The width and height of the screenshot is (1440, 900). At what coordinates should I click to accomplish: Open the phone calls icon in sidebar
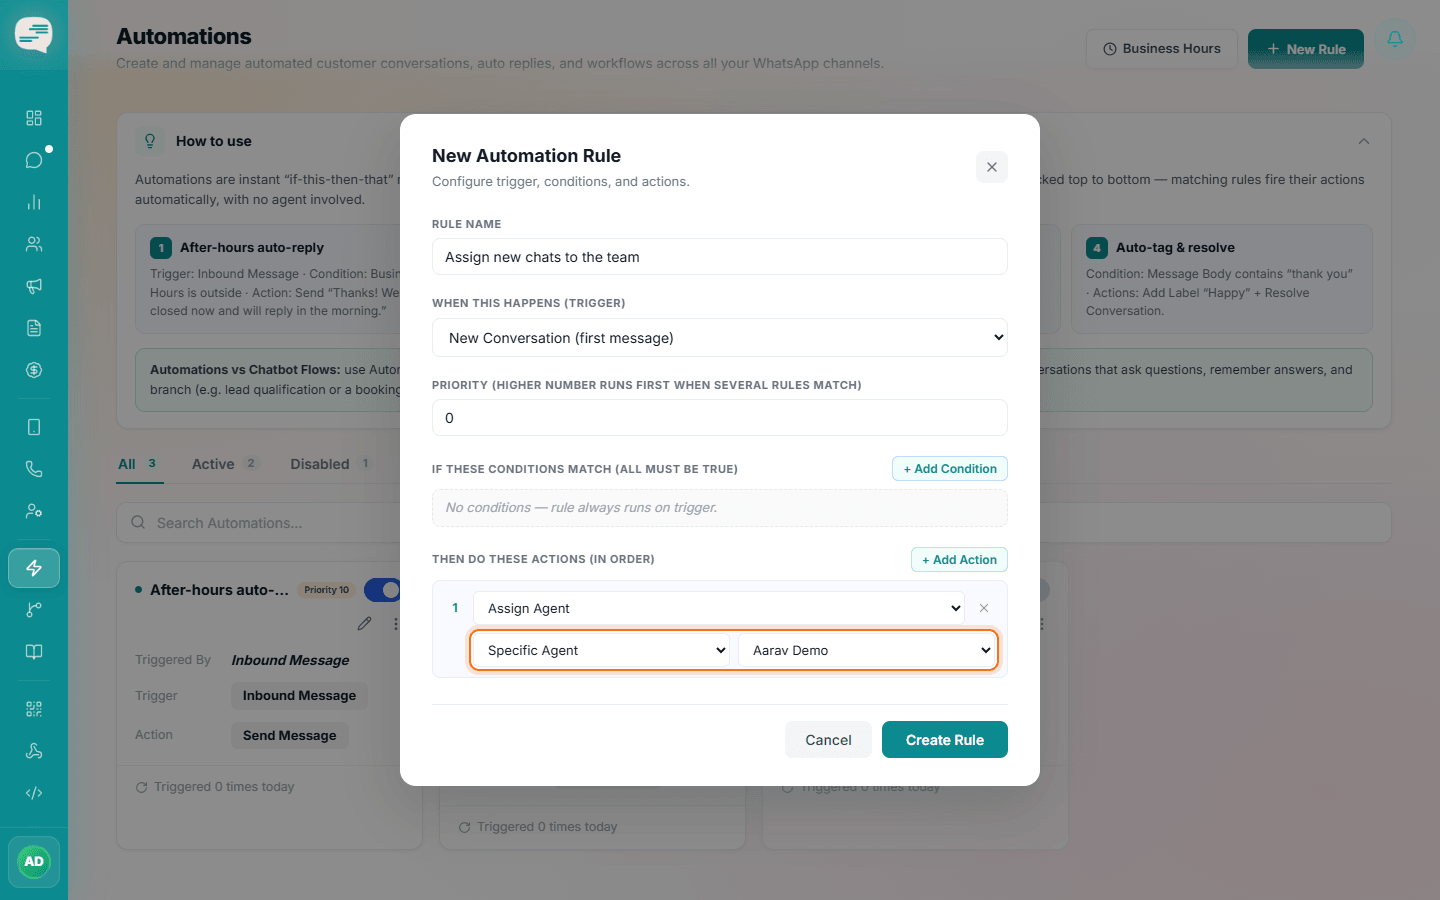pyautogui.click(x=34, y=469)
